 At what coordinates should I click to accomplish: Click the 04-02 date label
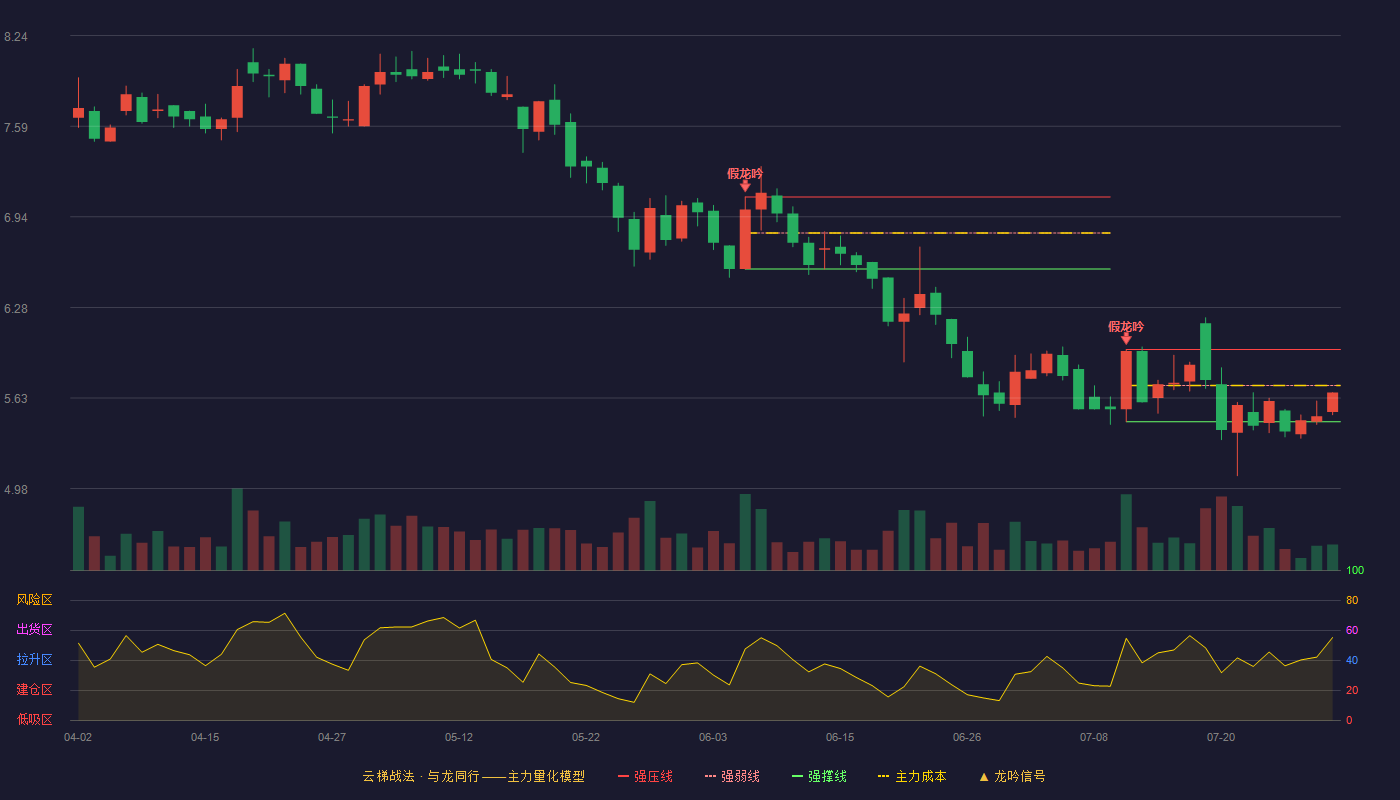click(x=78, y=737)
